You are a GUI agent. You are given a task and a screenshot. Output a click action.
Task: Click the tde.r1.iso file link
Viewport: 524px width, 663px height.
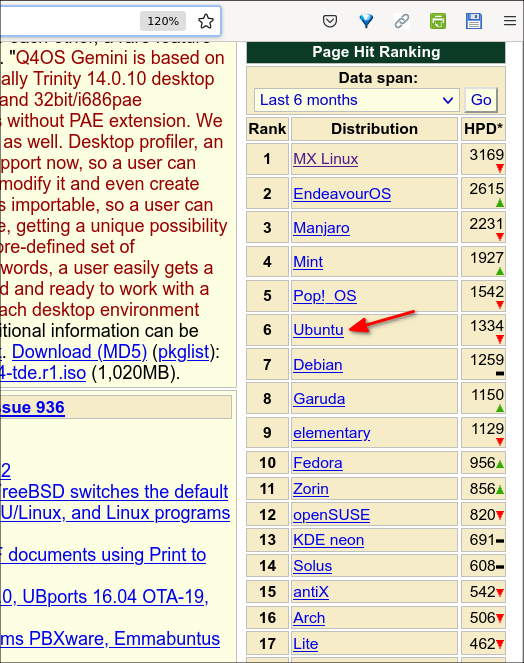tap(43, 373)
